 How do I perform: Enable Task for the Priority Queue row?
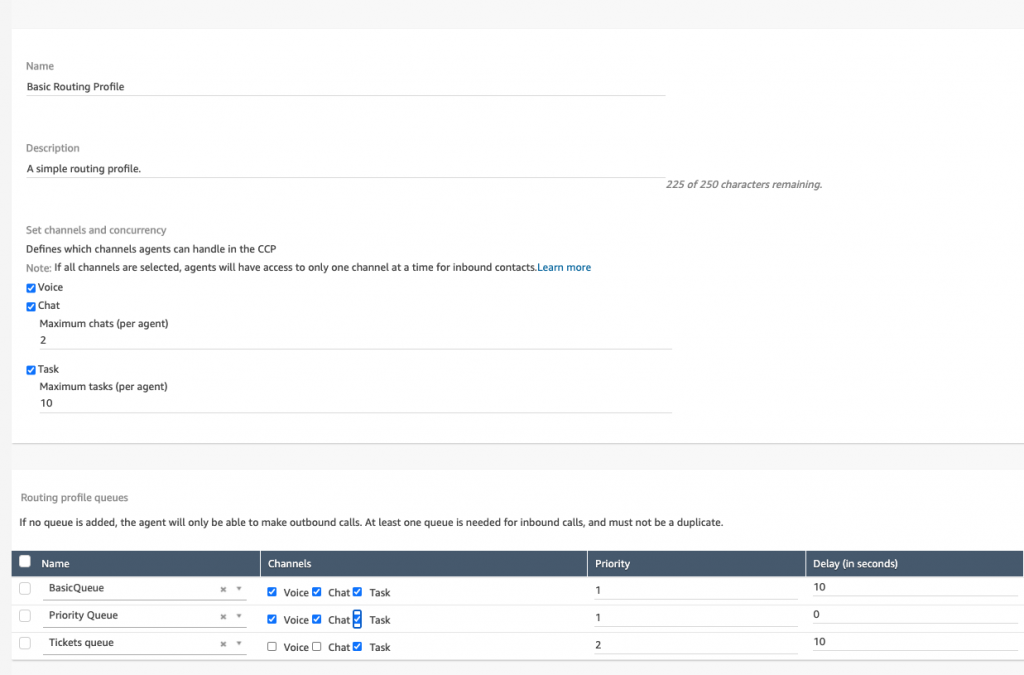[x=356, y=619]
